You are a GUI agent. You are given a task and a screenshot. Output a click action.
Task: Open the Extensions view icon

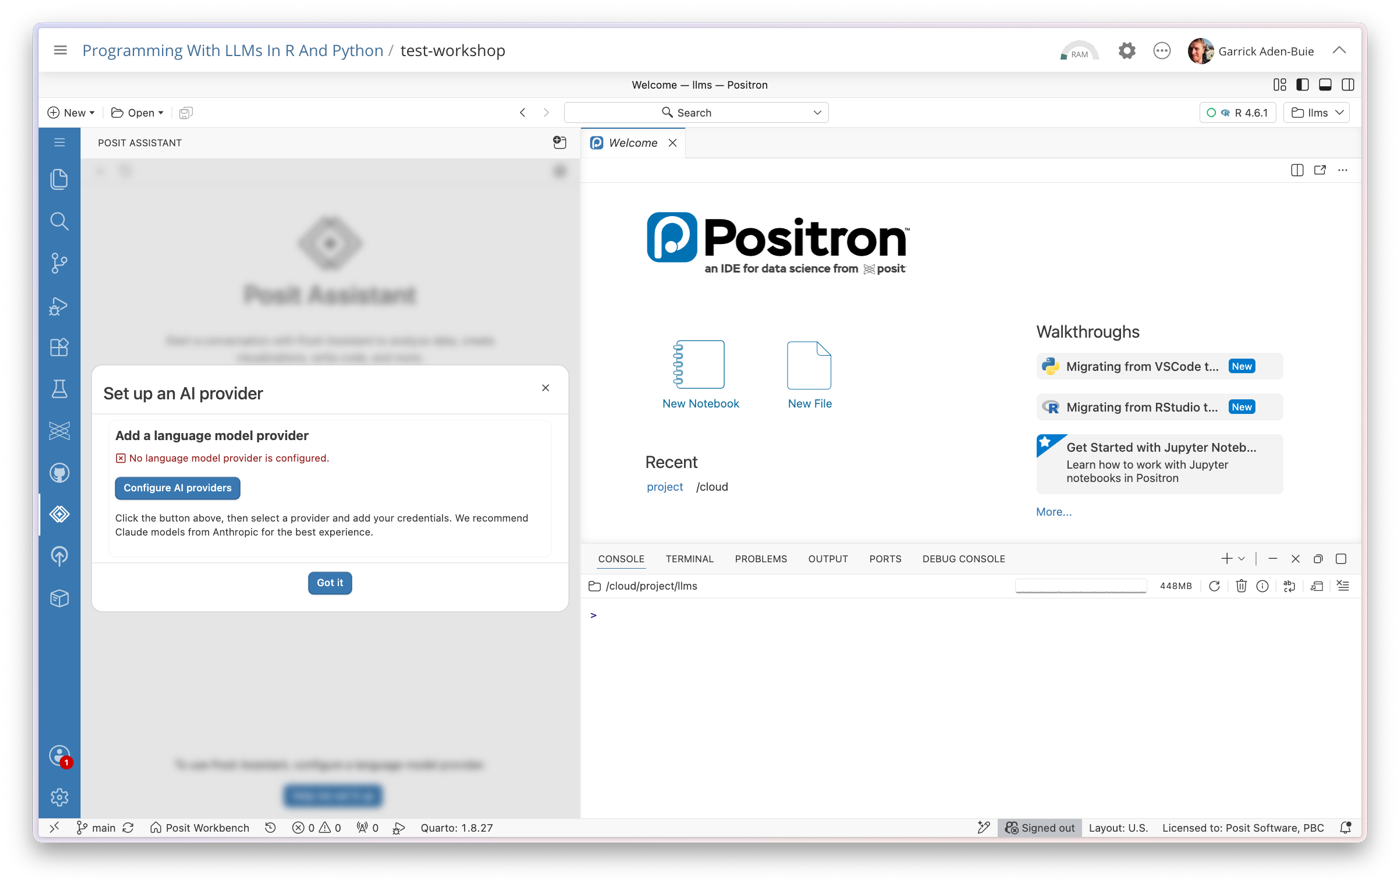(59, 347)
